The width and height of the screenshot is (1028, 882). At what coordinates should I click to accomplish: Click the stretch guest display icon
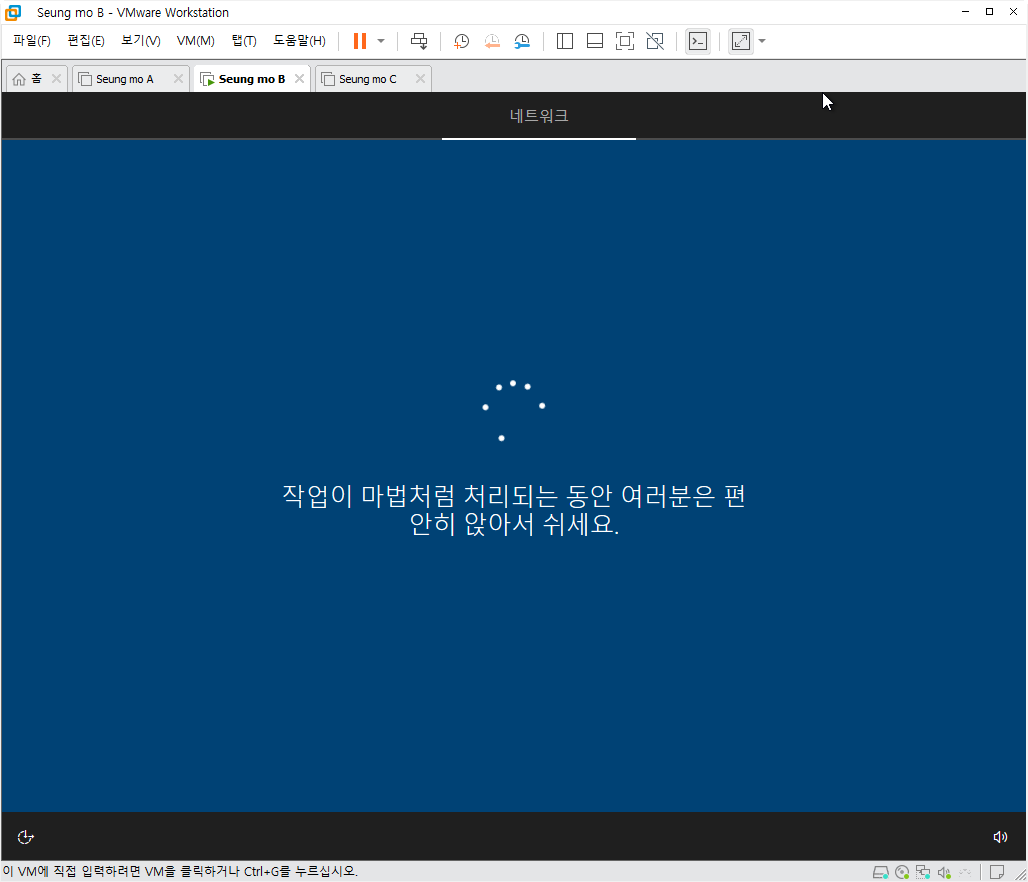[741, 41]
